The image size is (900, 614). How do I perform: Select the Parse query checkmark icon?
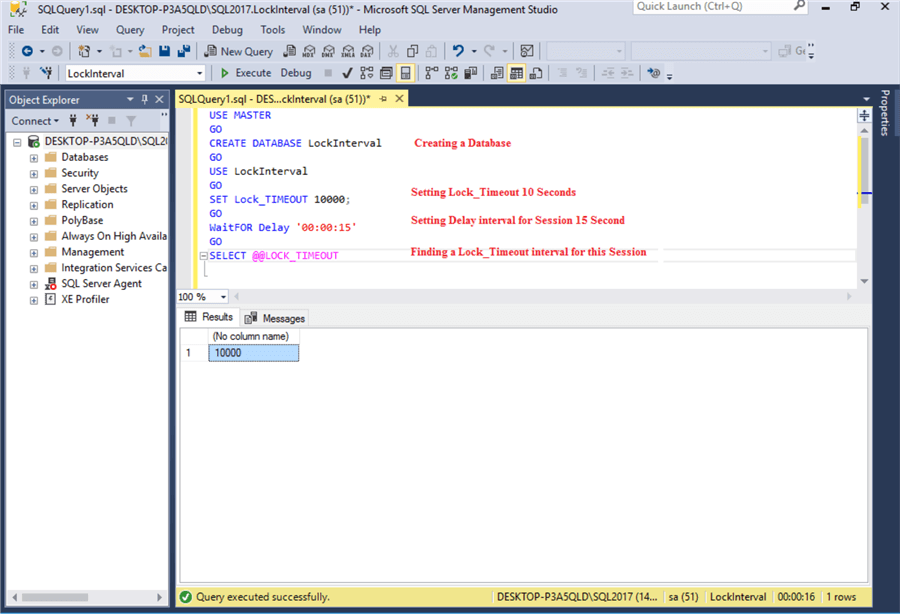347,73
